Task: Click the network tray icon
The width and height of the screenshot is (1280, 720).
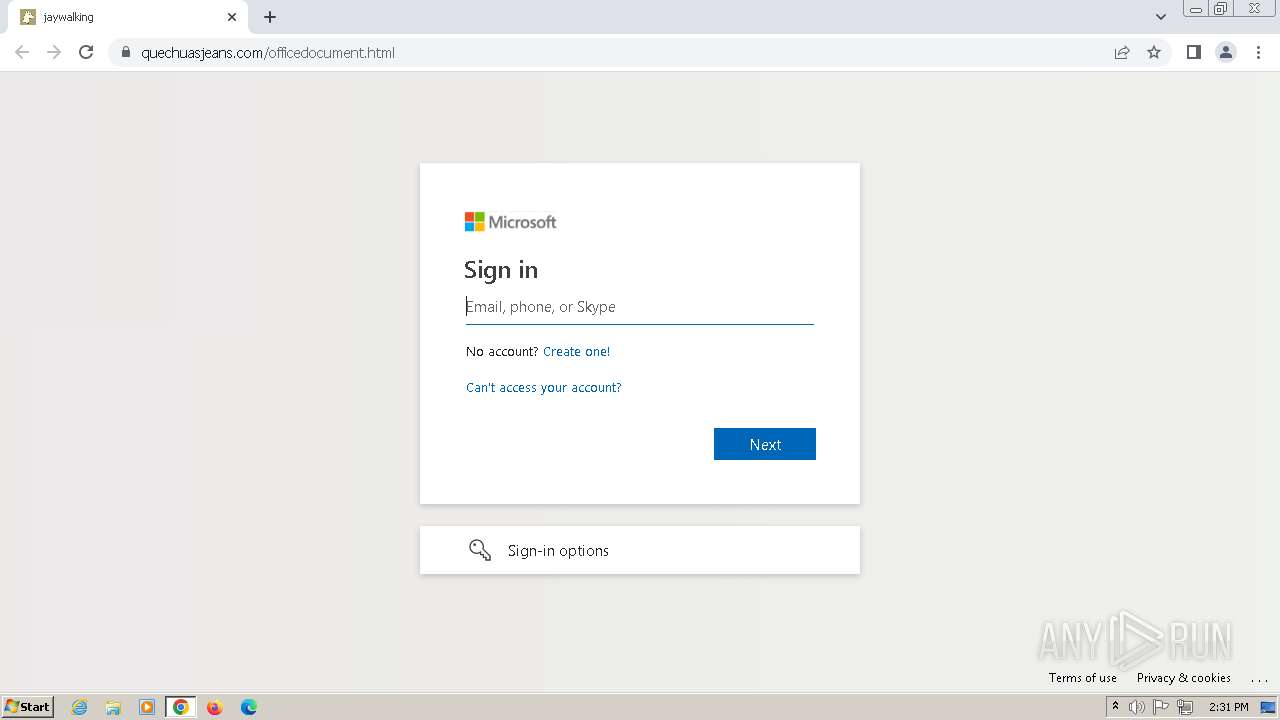Action: [1185, 707]
